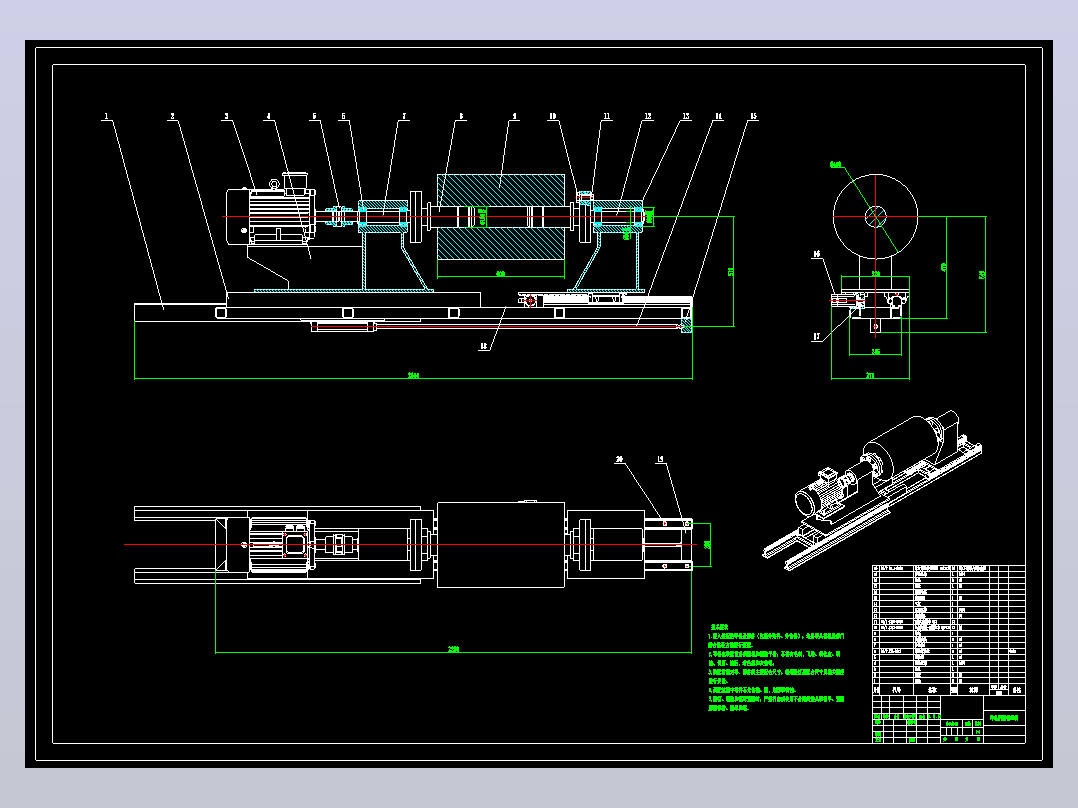This screenshot has height=808, width=1078.
Task: Click the large circle in end view
Action: click(x=875, y=216)
